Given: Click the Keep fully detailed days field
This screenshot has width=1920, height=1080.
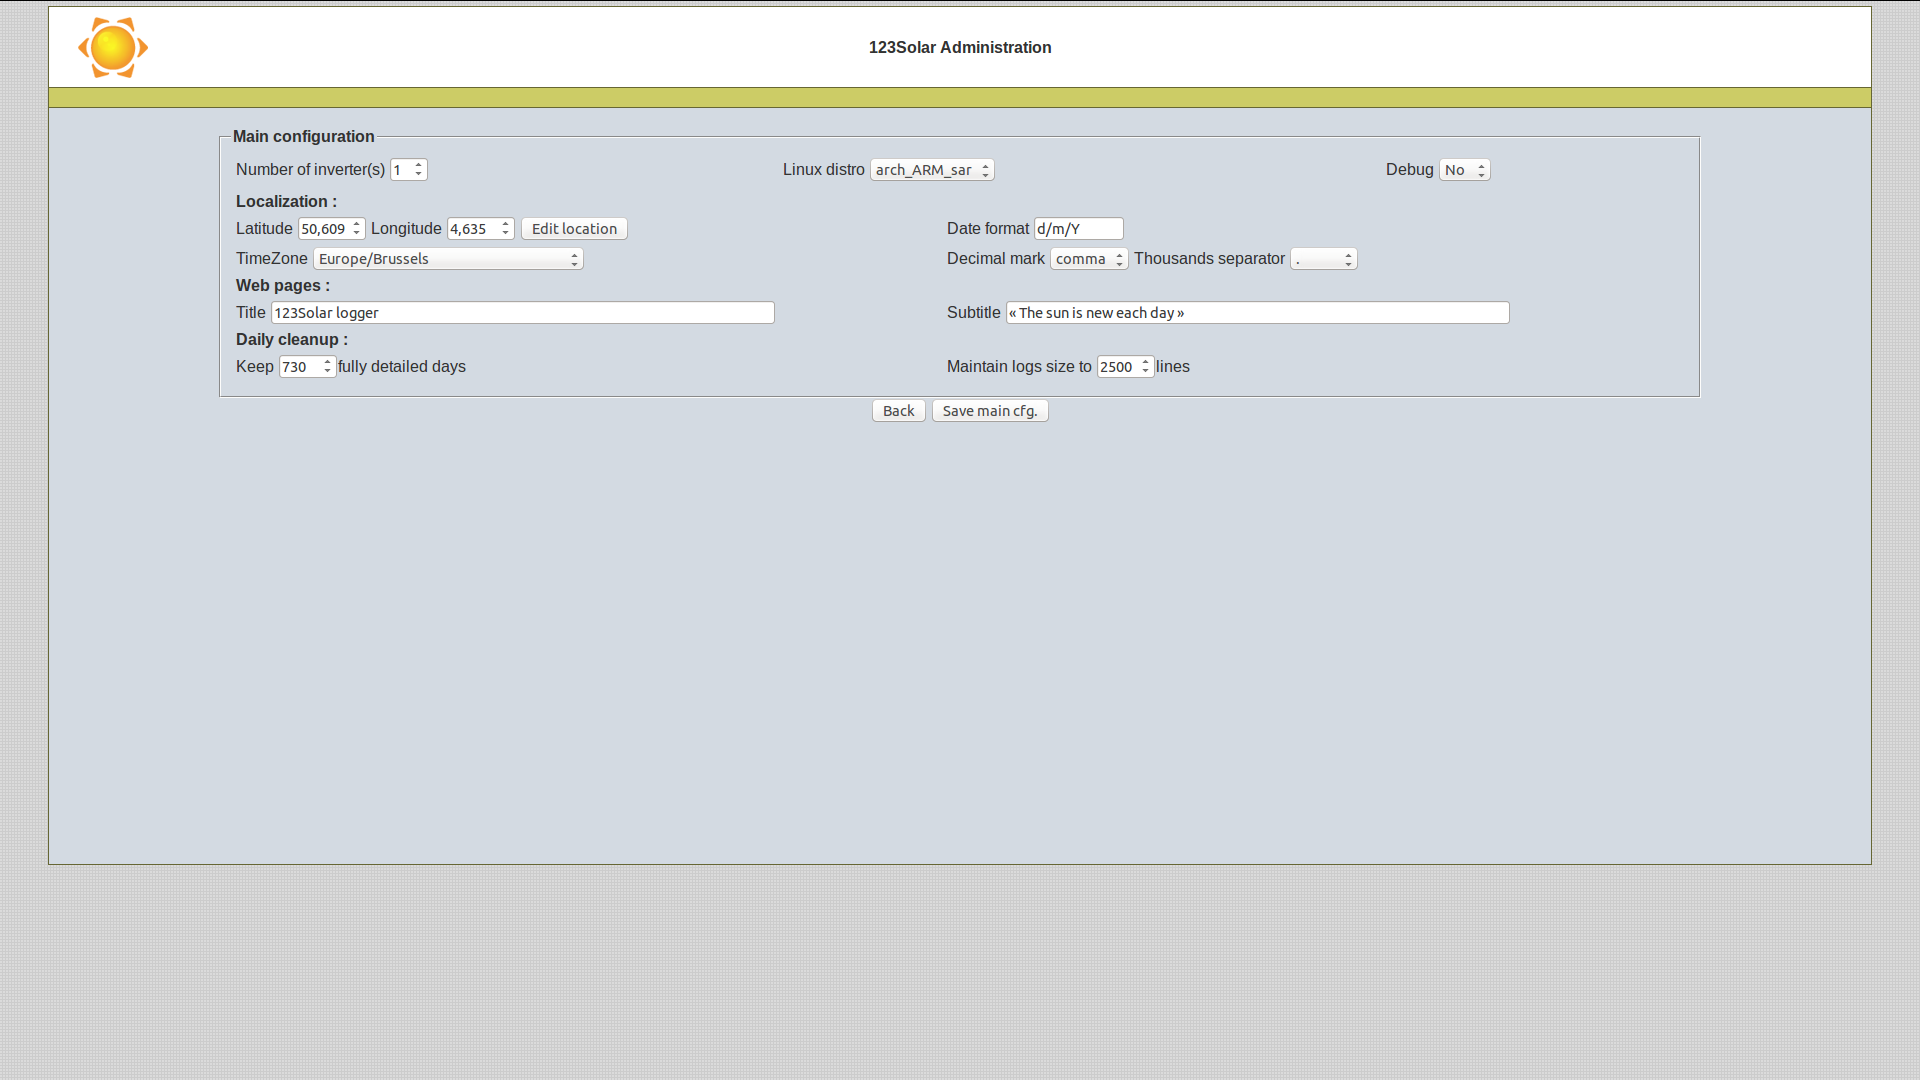Looking at the screenshot, I should coord(308,367).
